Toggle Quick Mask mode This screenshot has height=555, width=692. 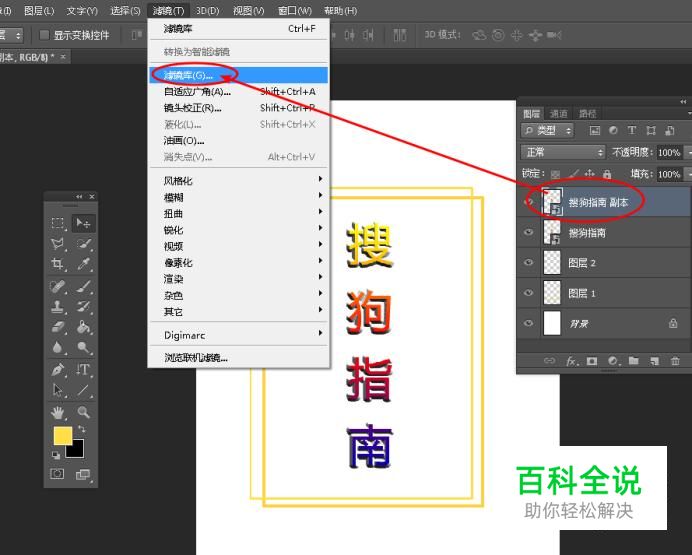tap(57, 474)
